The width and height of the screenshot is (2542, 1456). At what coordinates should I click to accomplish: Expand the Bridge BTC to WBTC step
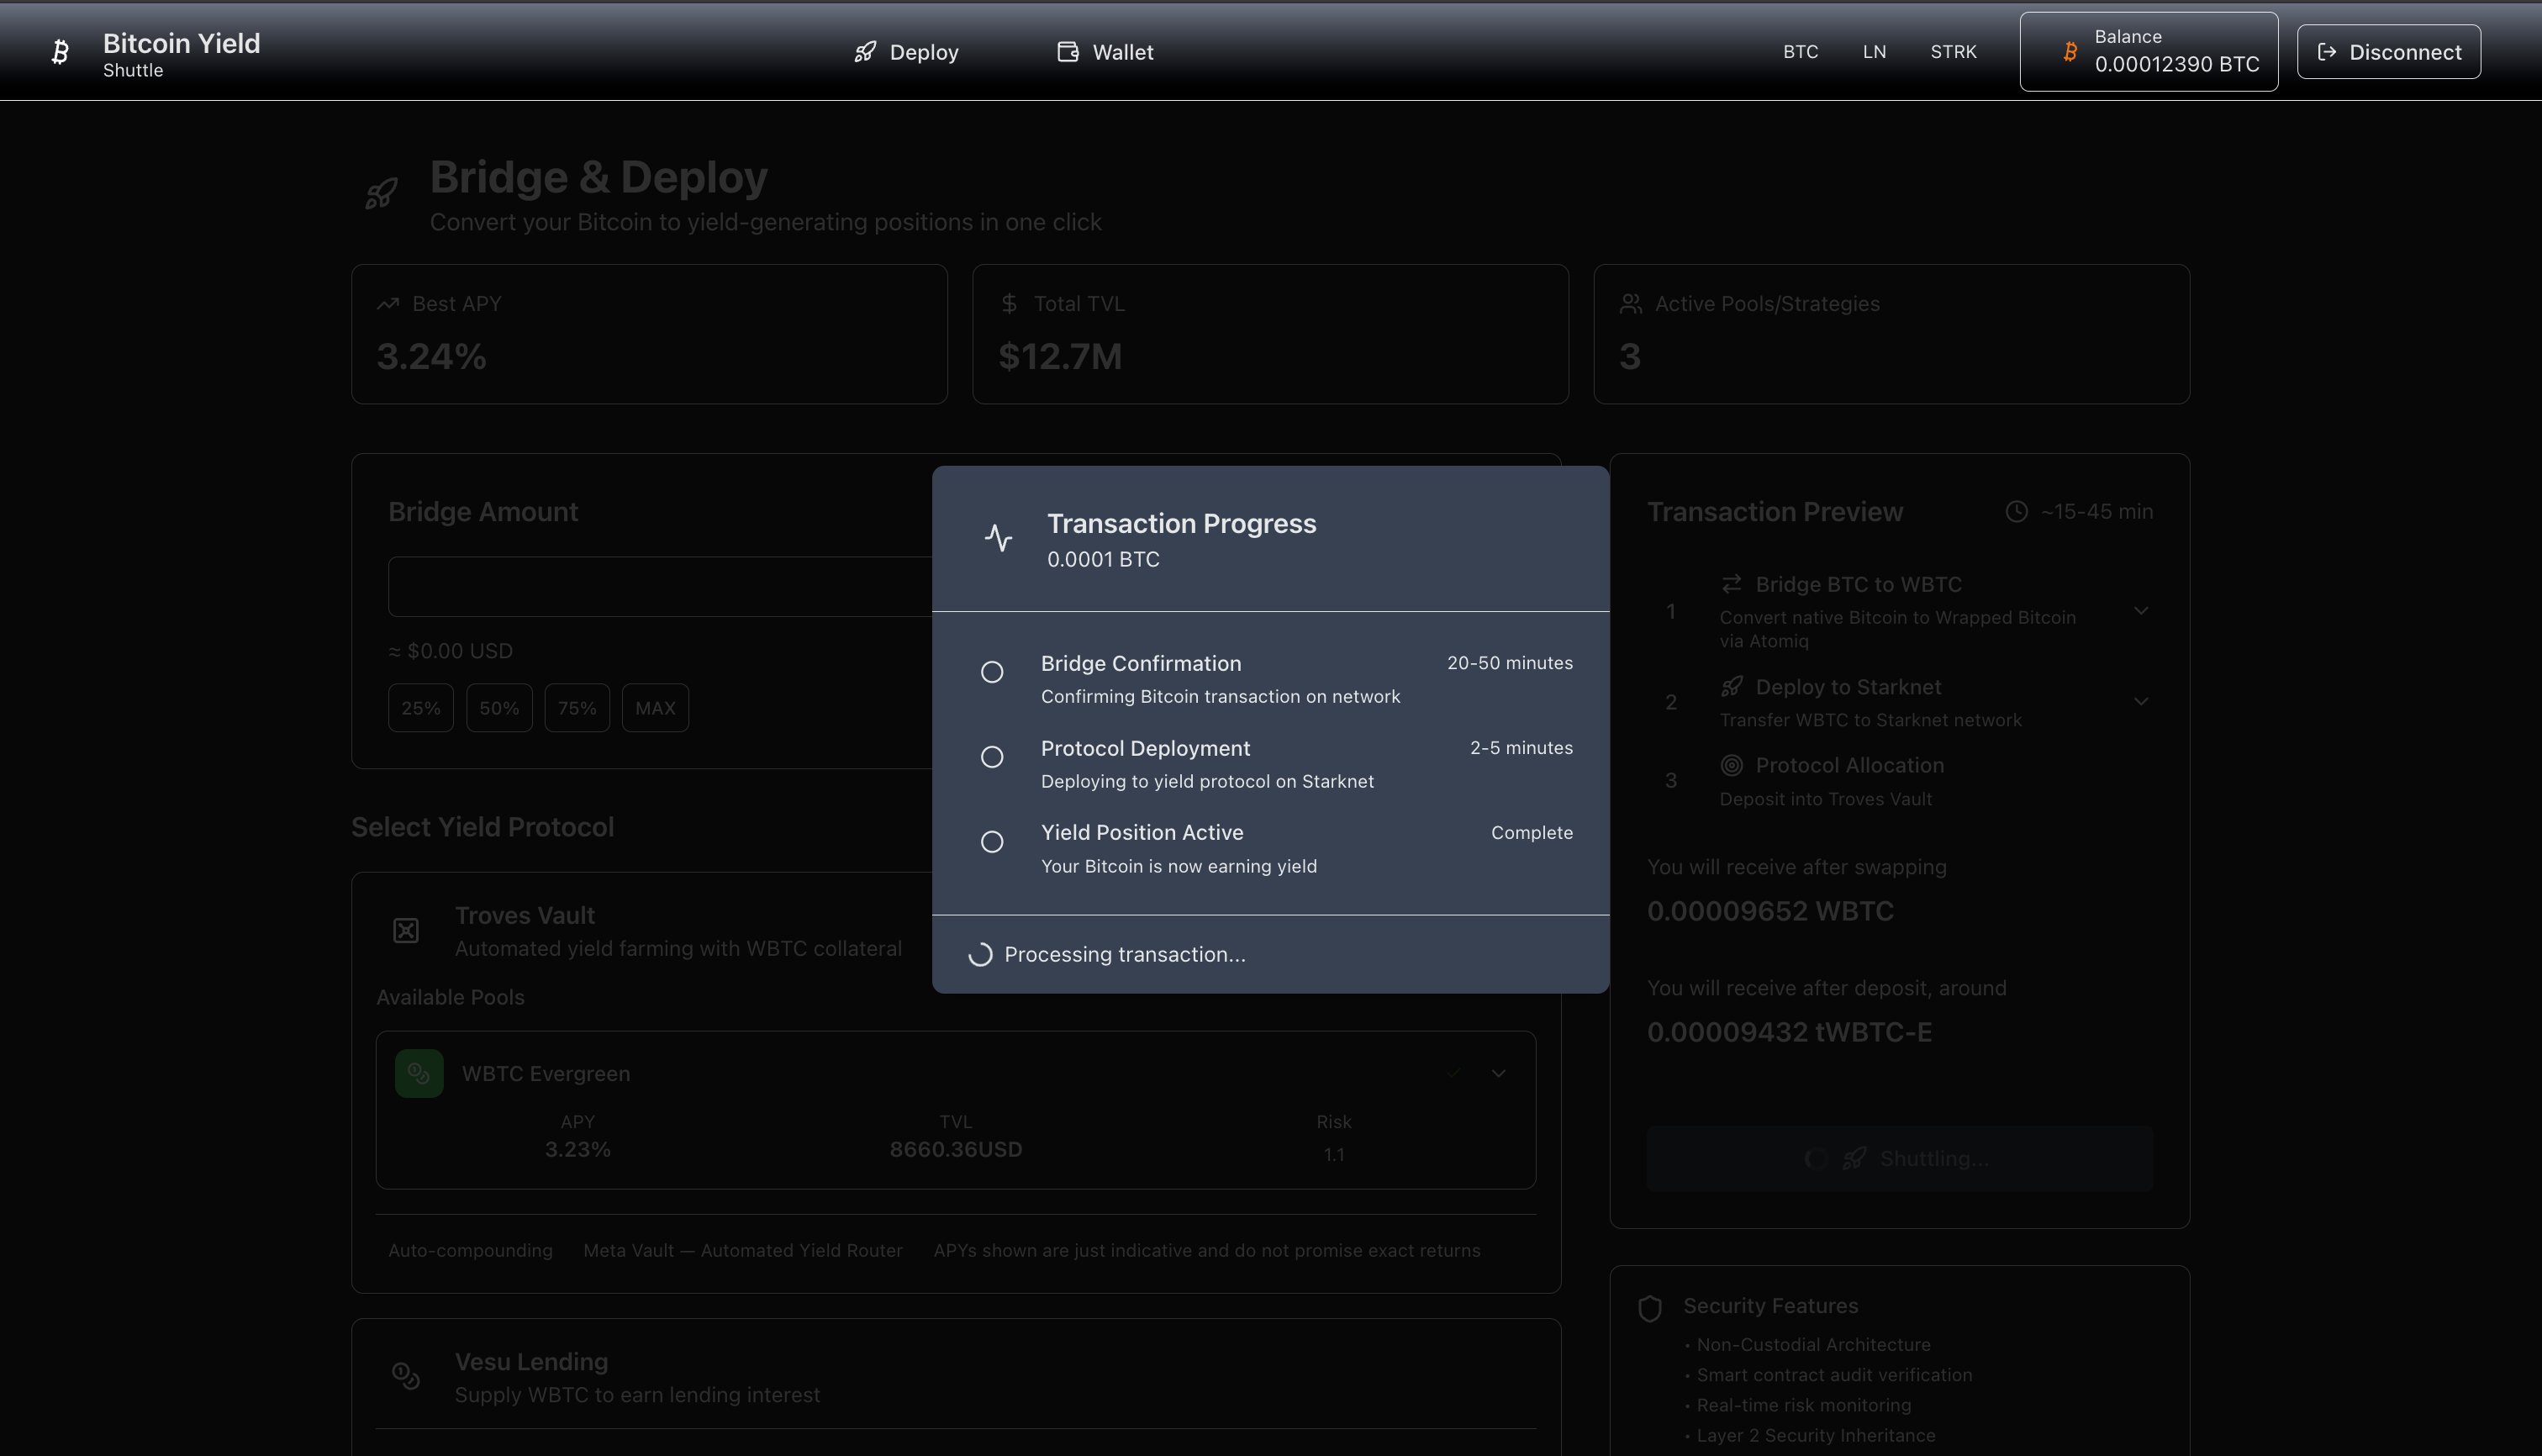(2141, 610)
